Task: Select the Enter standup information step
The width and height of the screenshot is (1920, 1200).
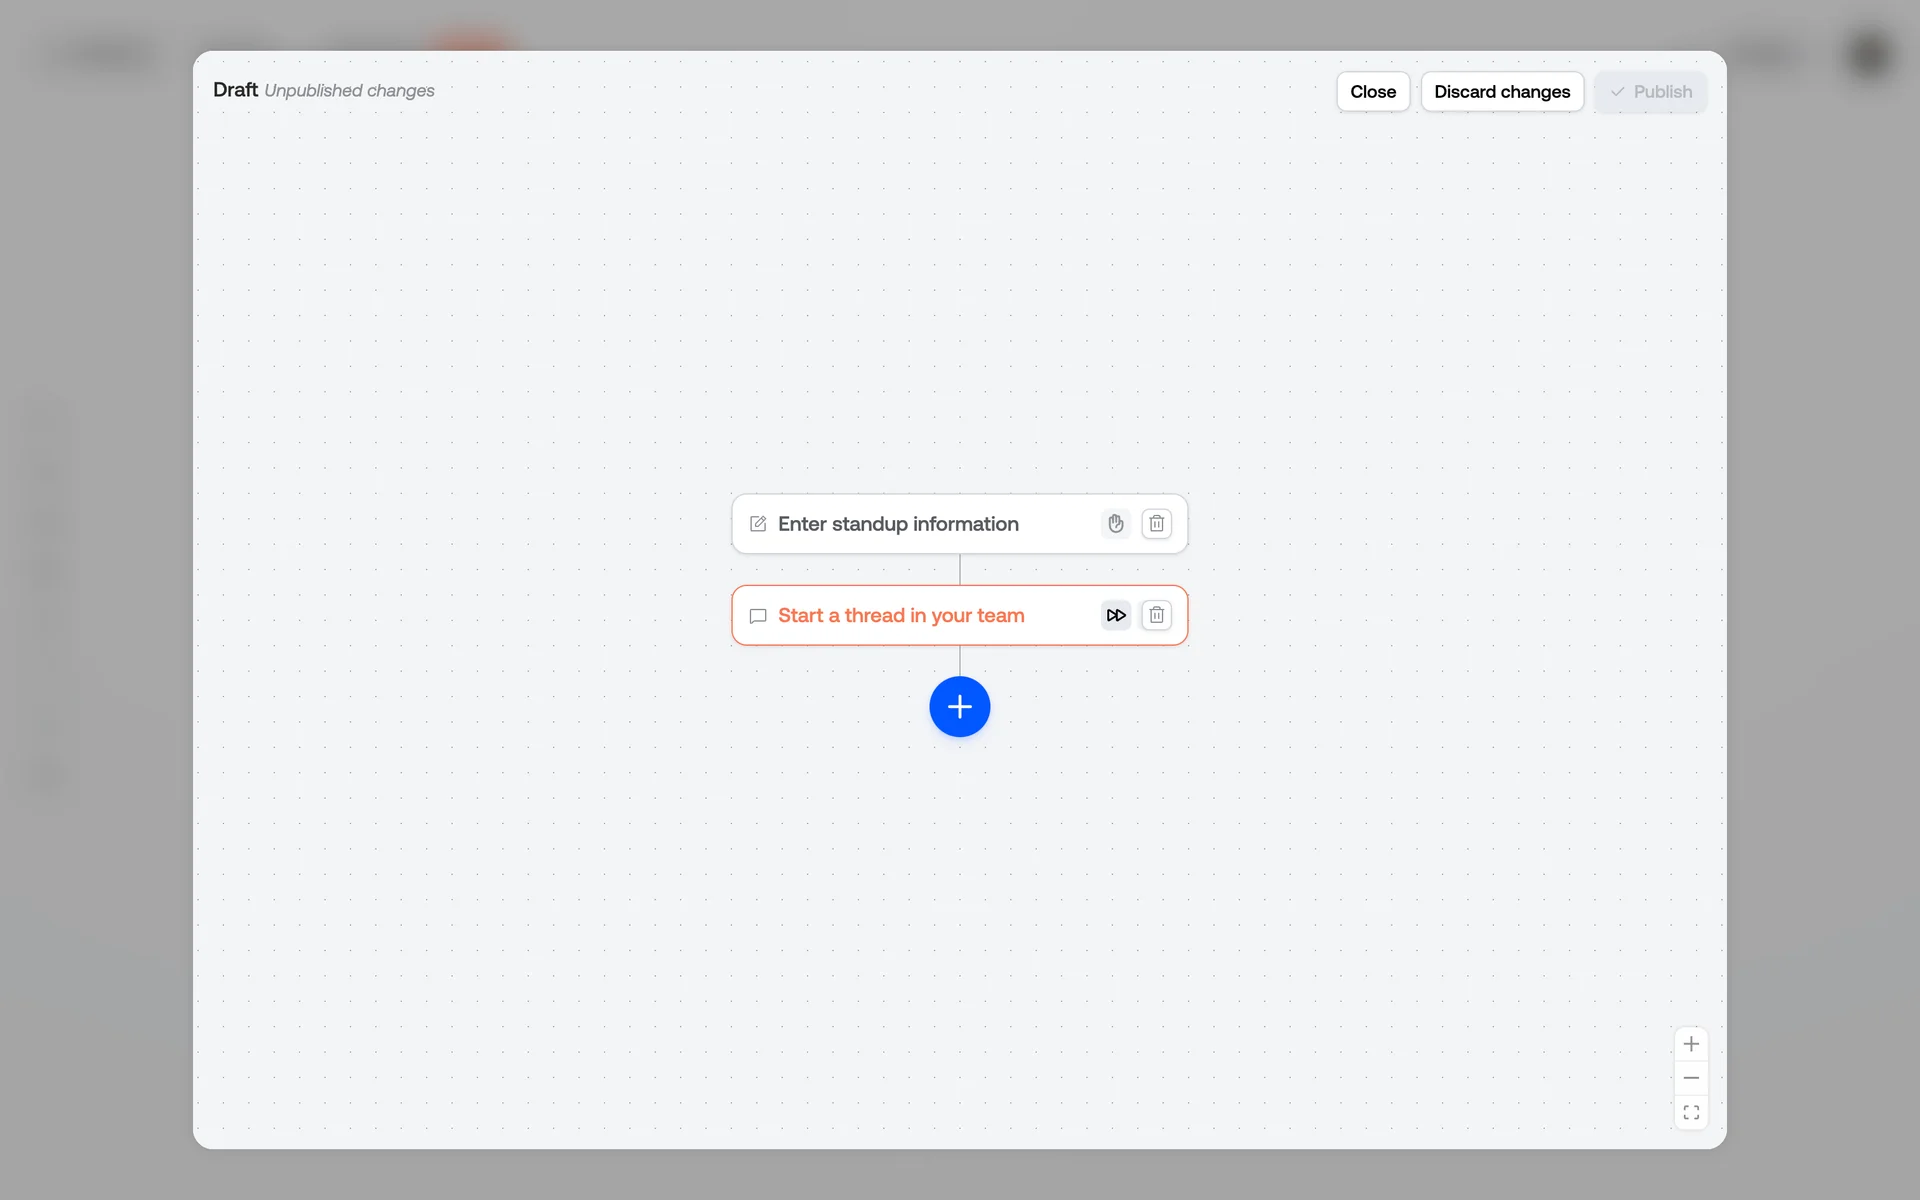Action: 898,524
